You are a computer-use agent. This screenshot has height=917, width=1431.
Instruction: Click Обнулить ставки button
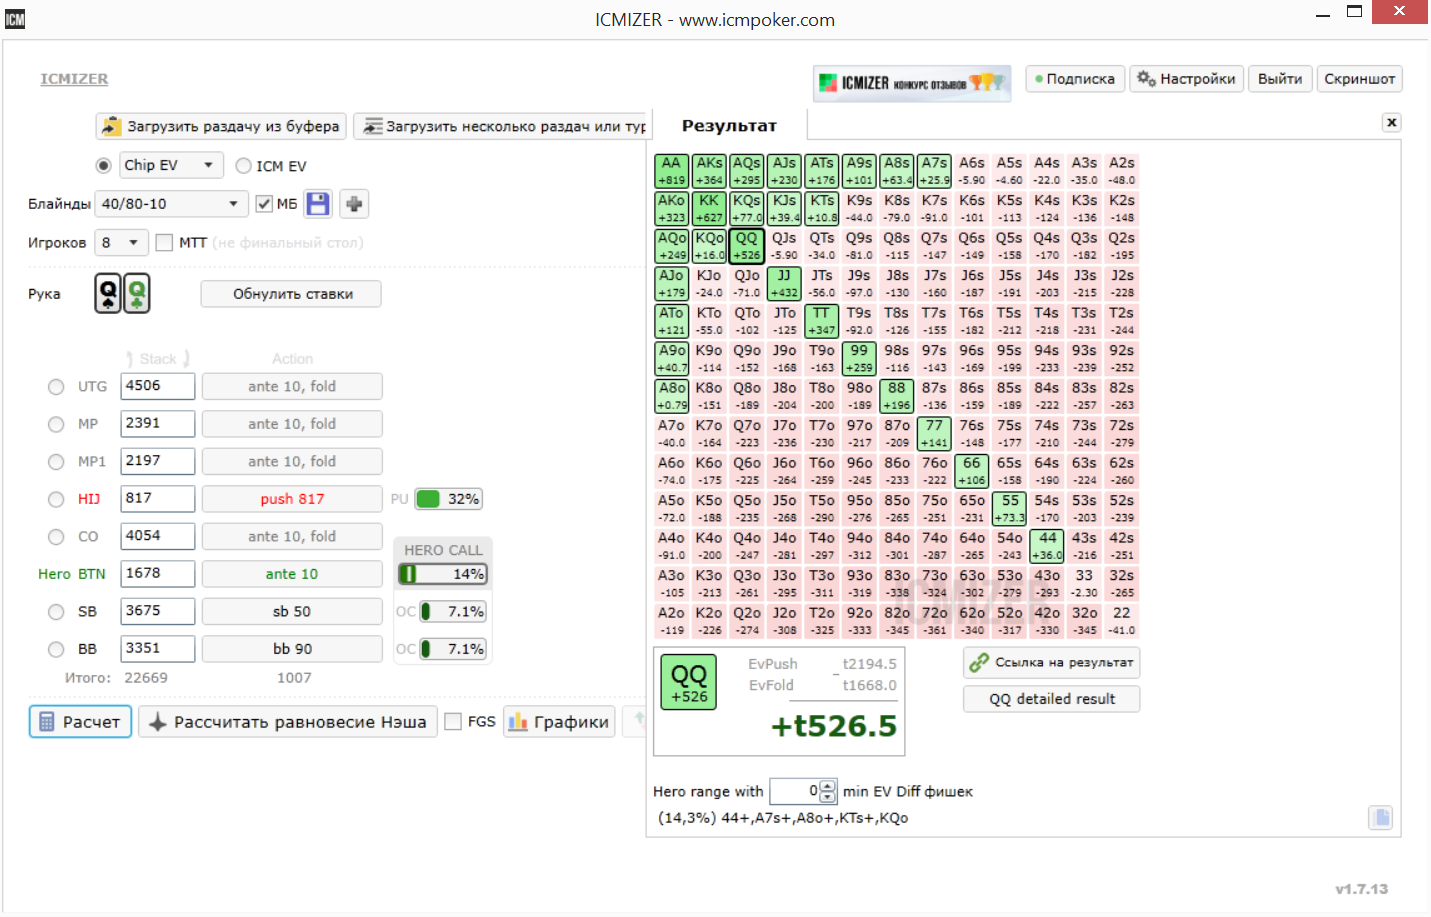(292, 294)
